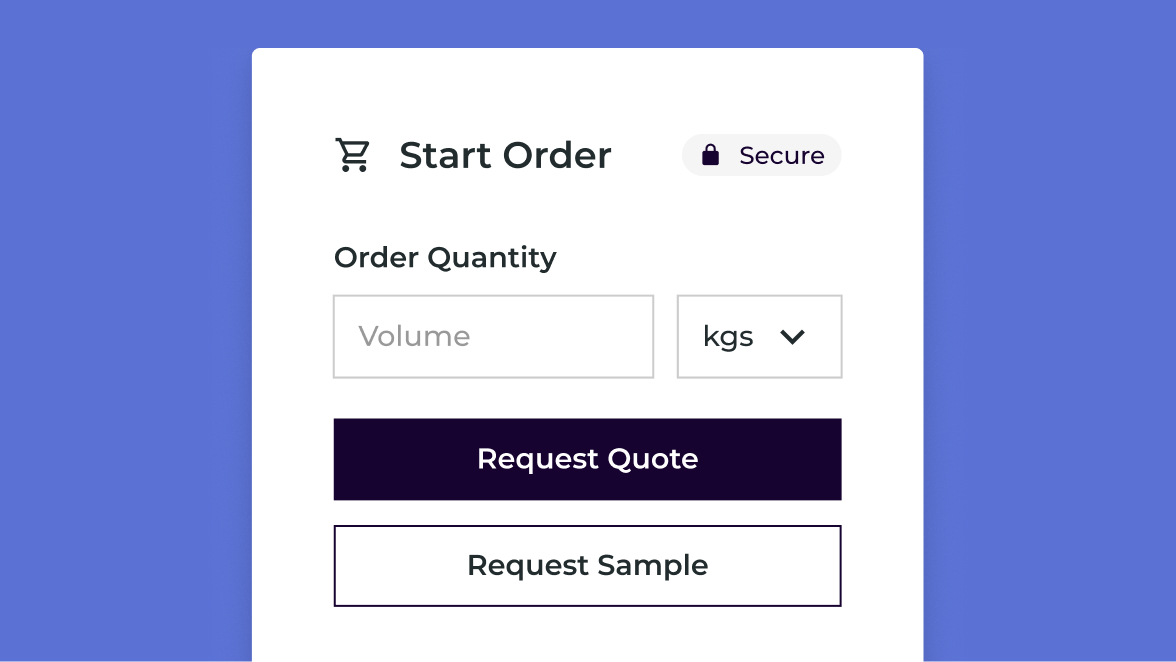Click the Request Quote label text
The image size is (1176, 662).
tap(587, 459)
